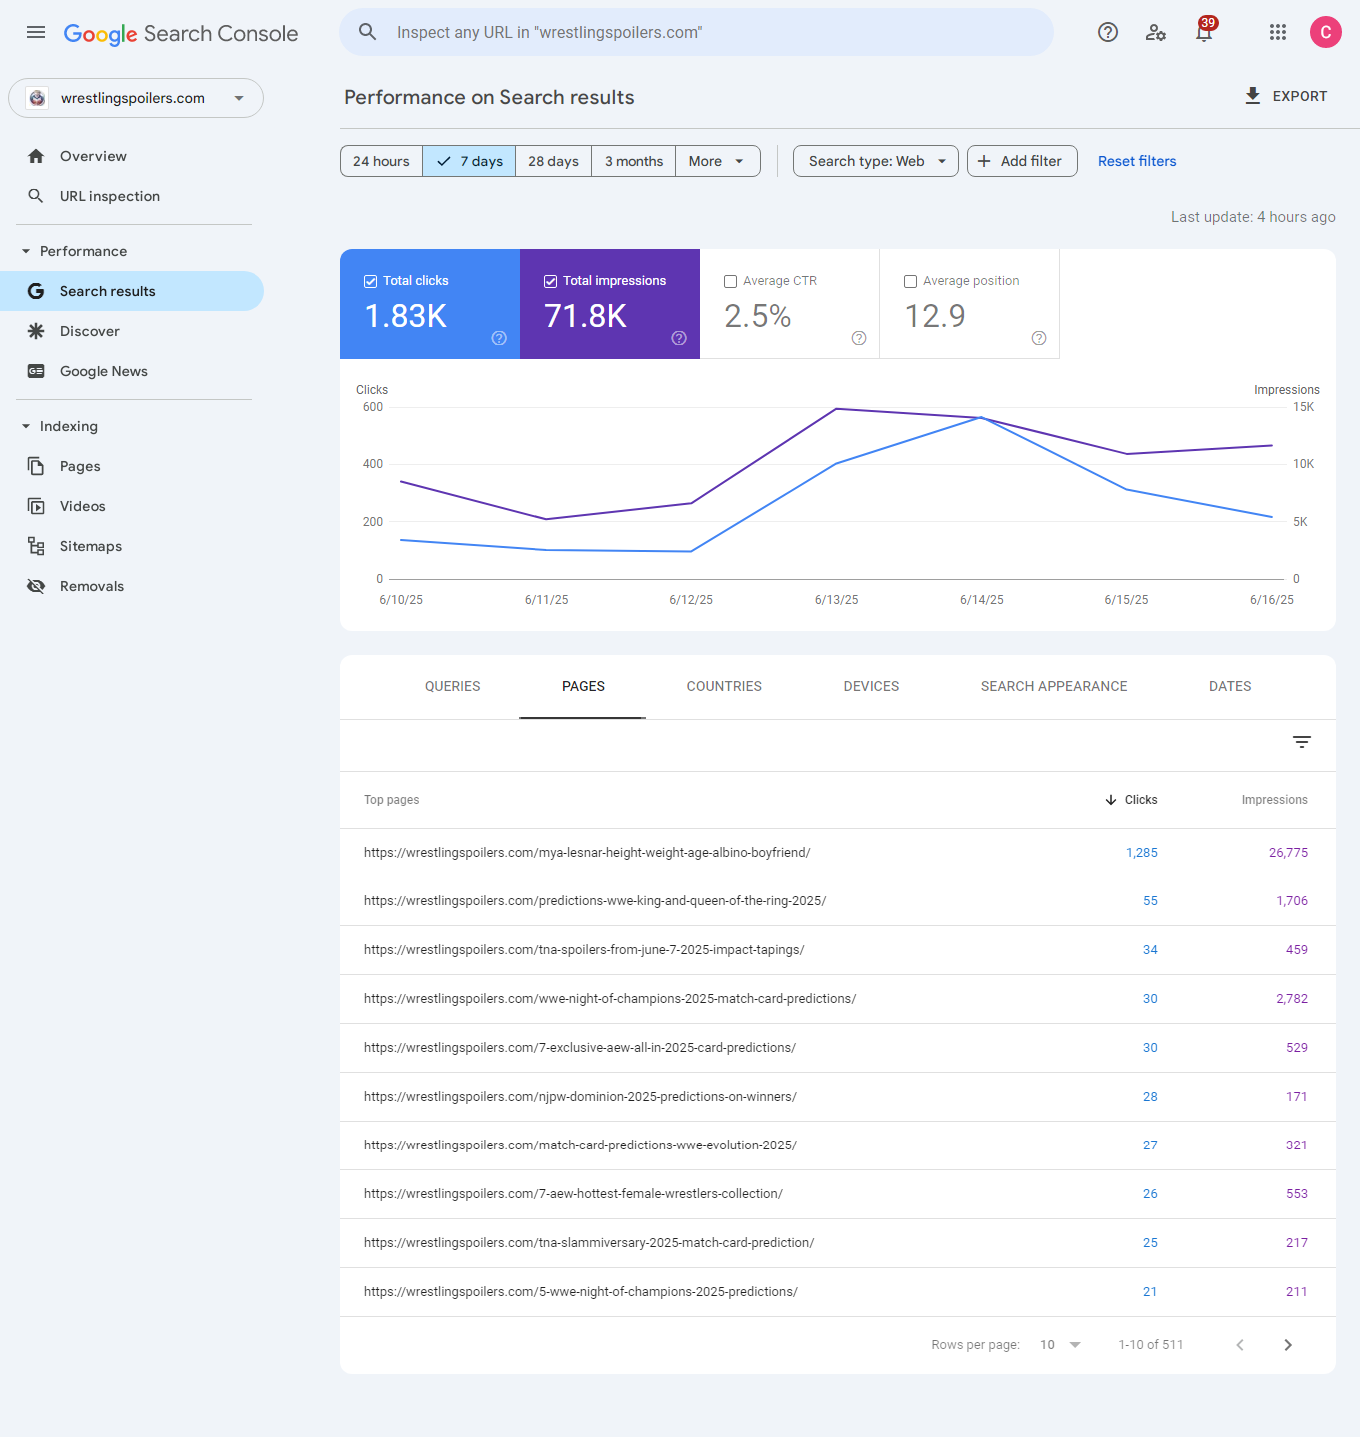
Task: Click the URL inspection search field
Action: 696,32
